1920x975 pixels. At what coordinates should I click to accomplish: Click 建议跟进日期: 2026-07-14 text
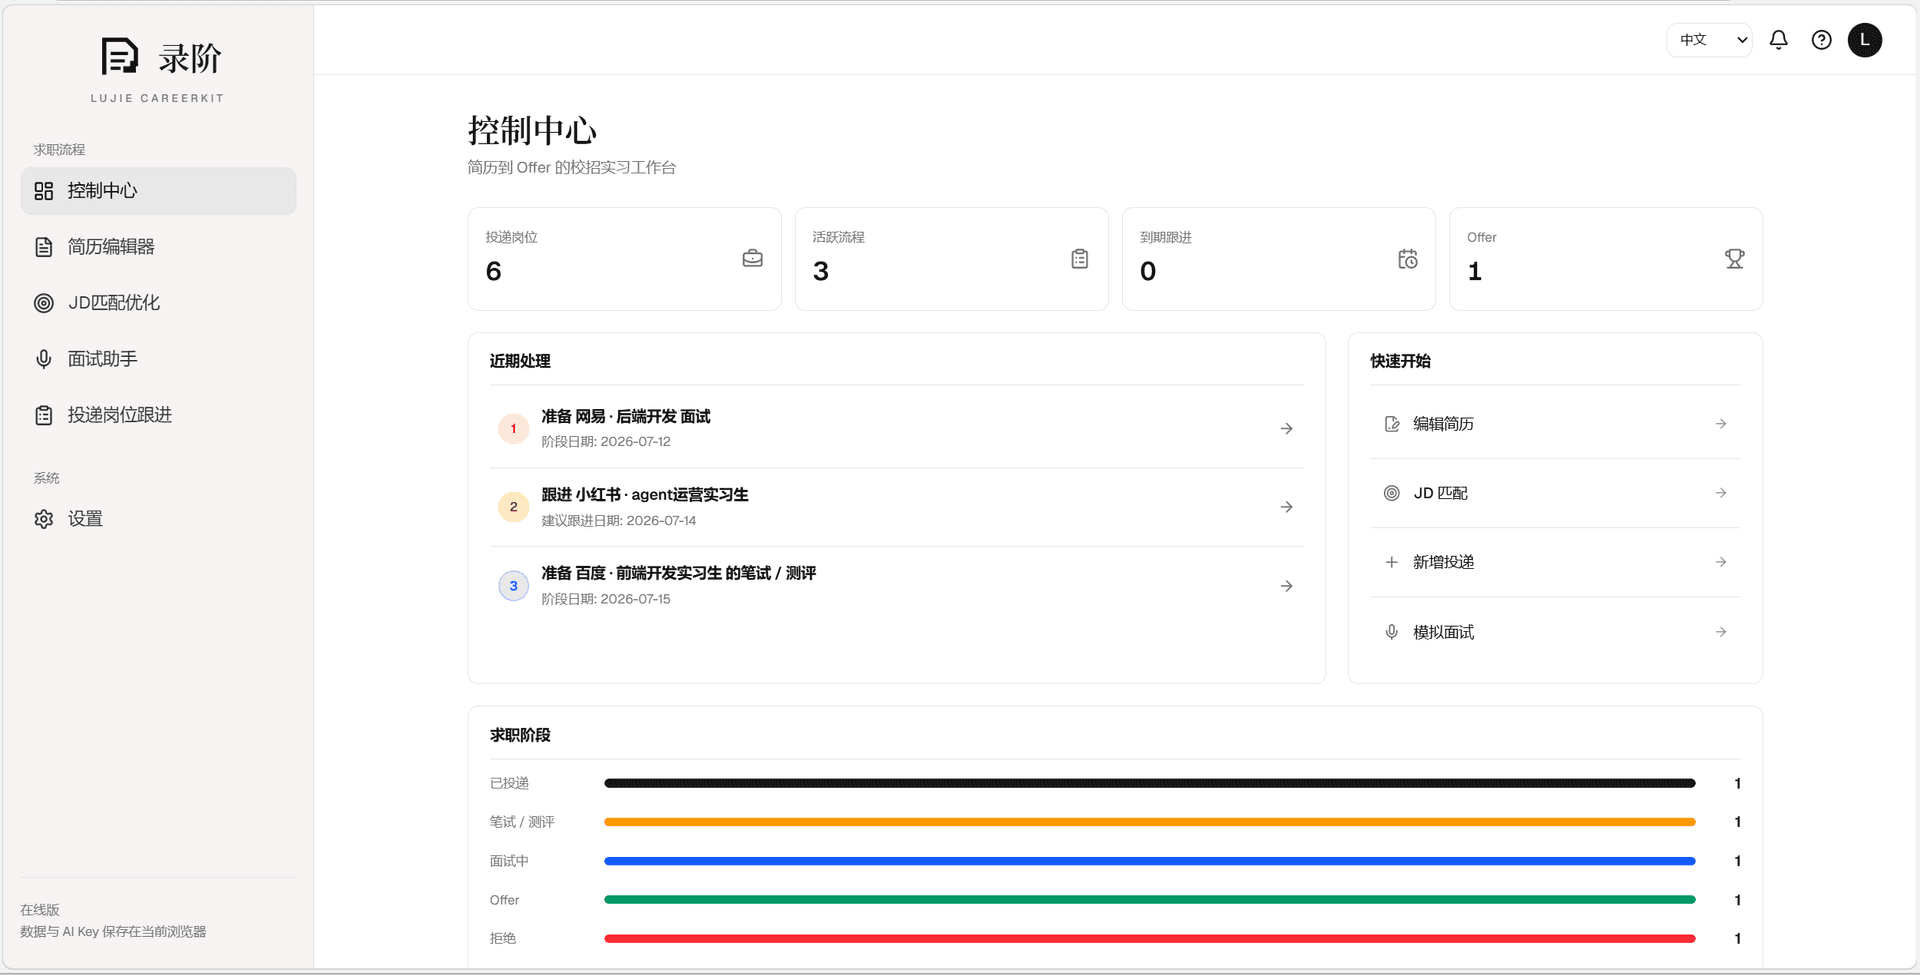619,521
